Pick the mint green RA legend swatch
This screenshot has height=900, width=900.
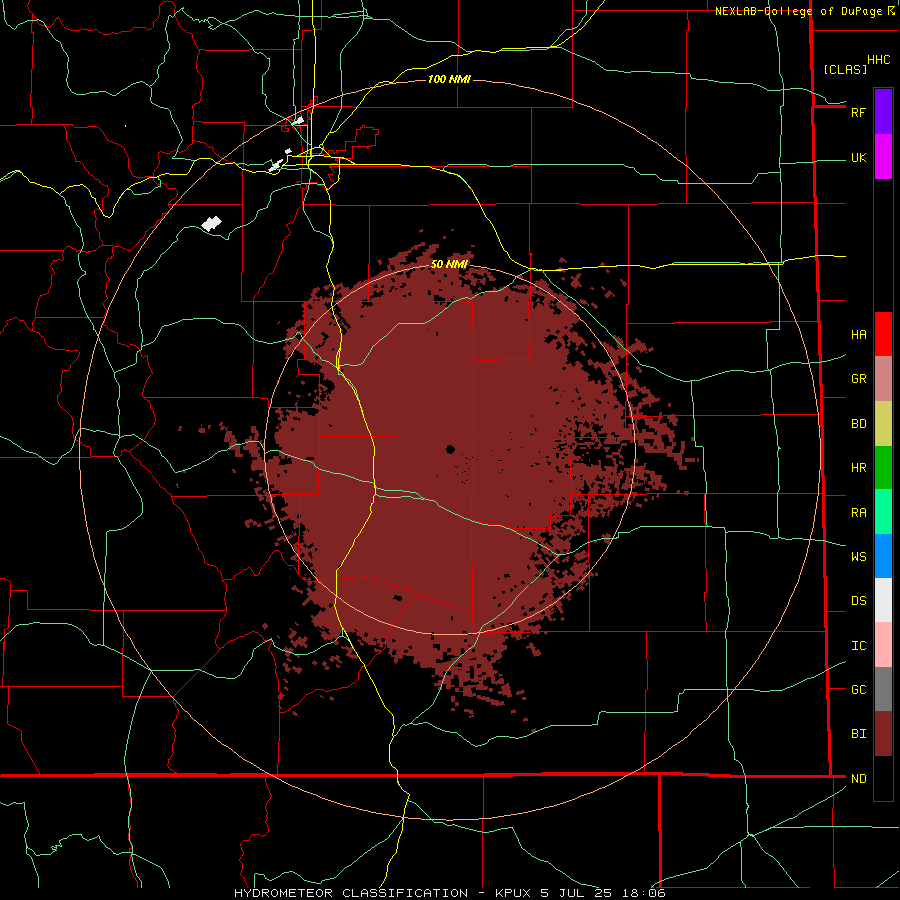pyautogui.click(x=883, y=512)
